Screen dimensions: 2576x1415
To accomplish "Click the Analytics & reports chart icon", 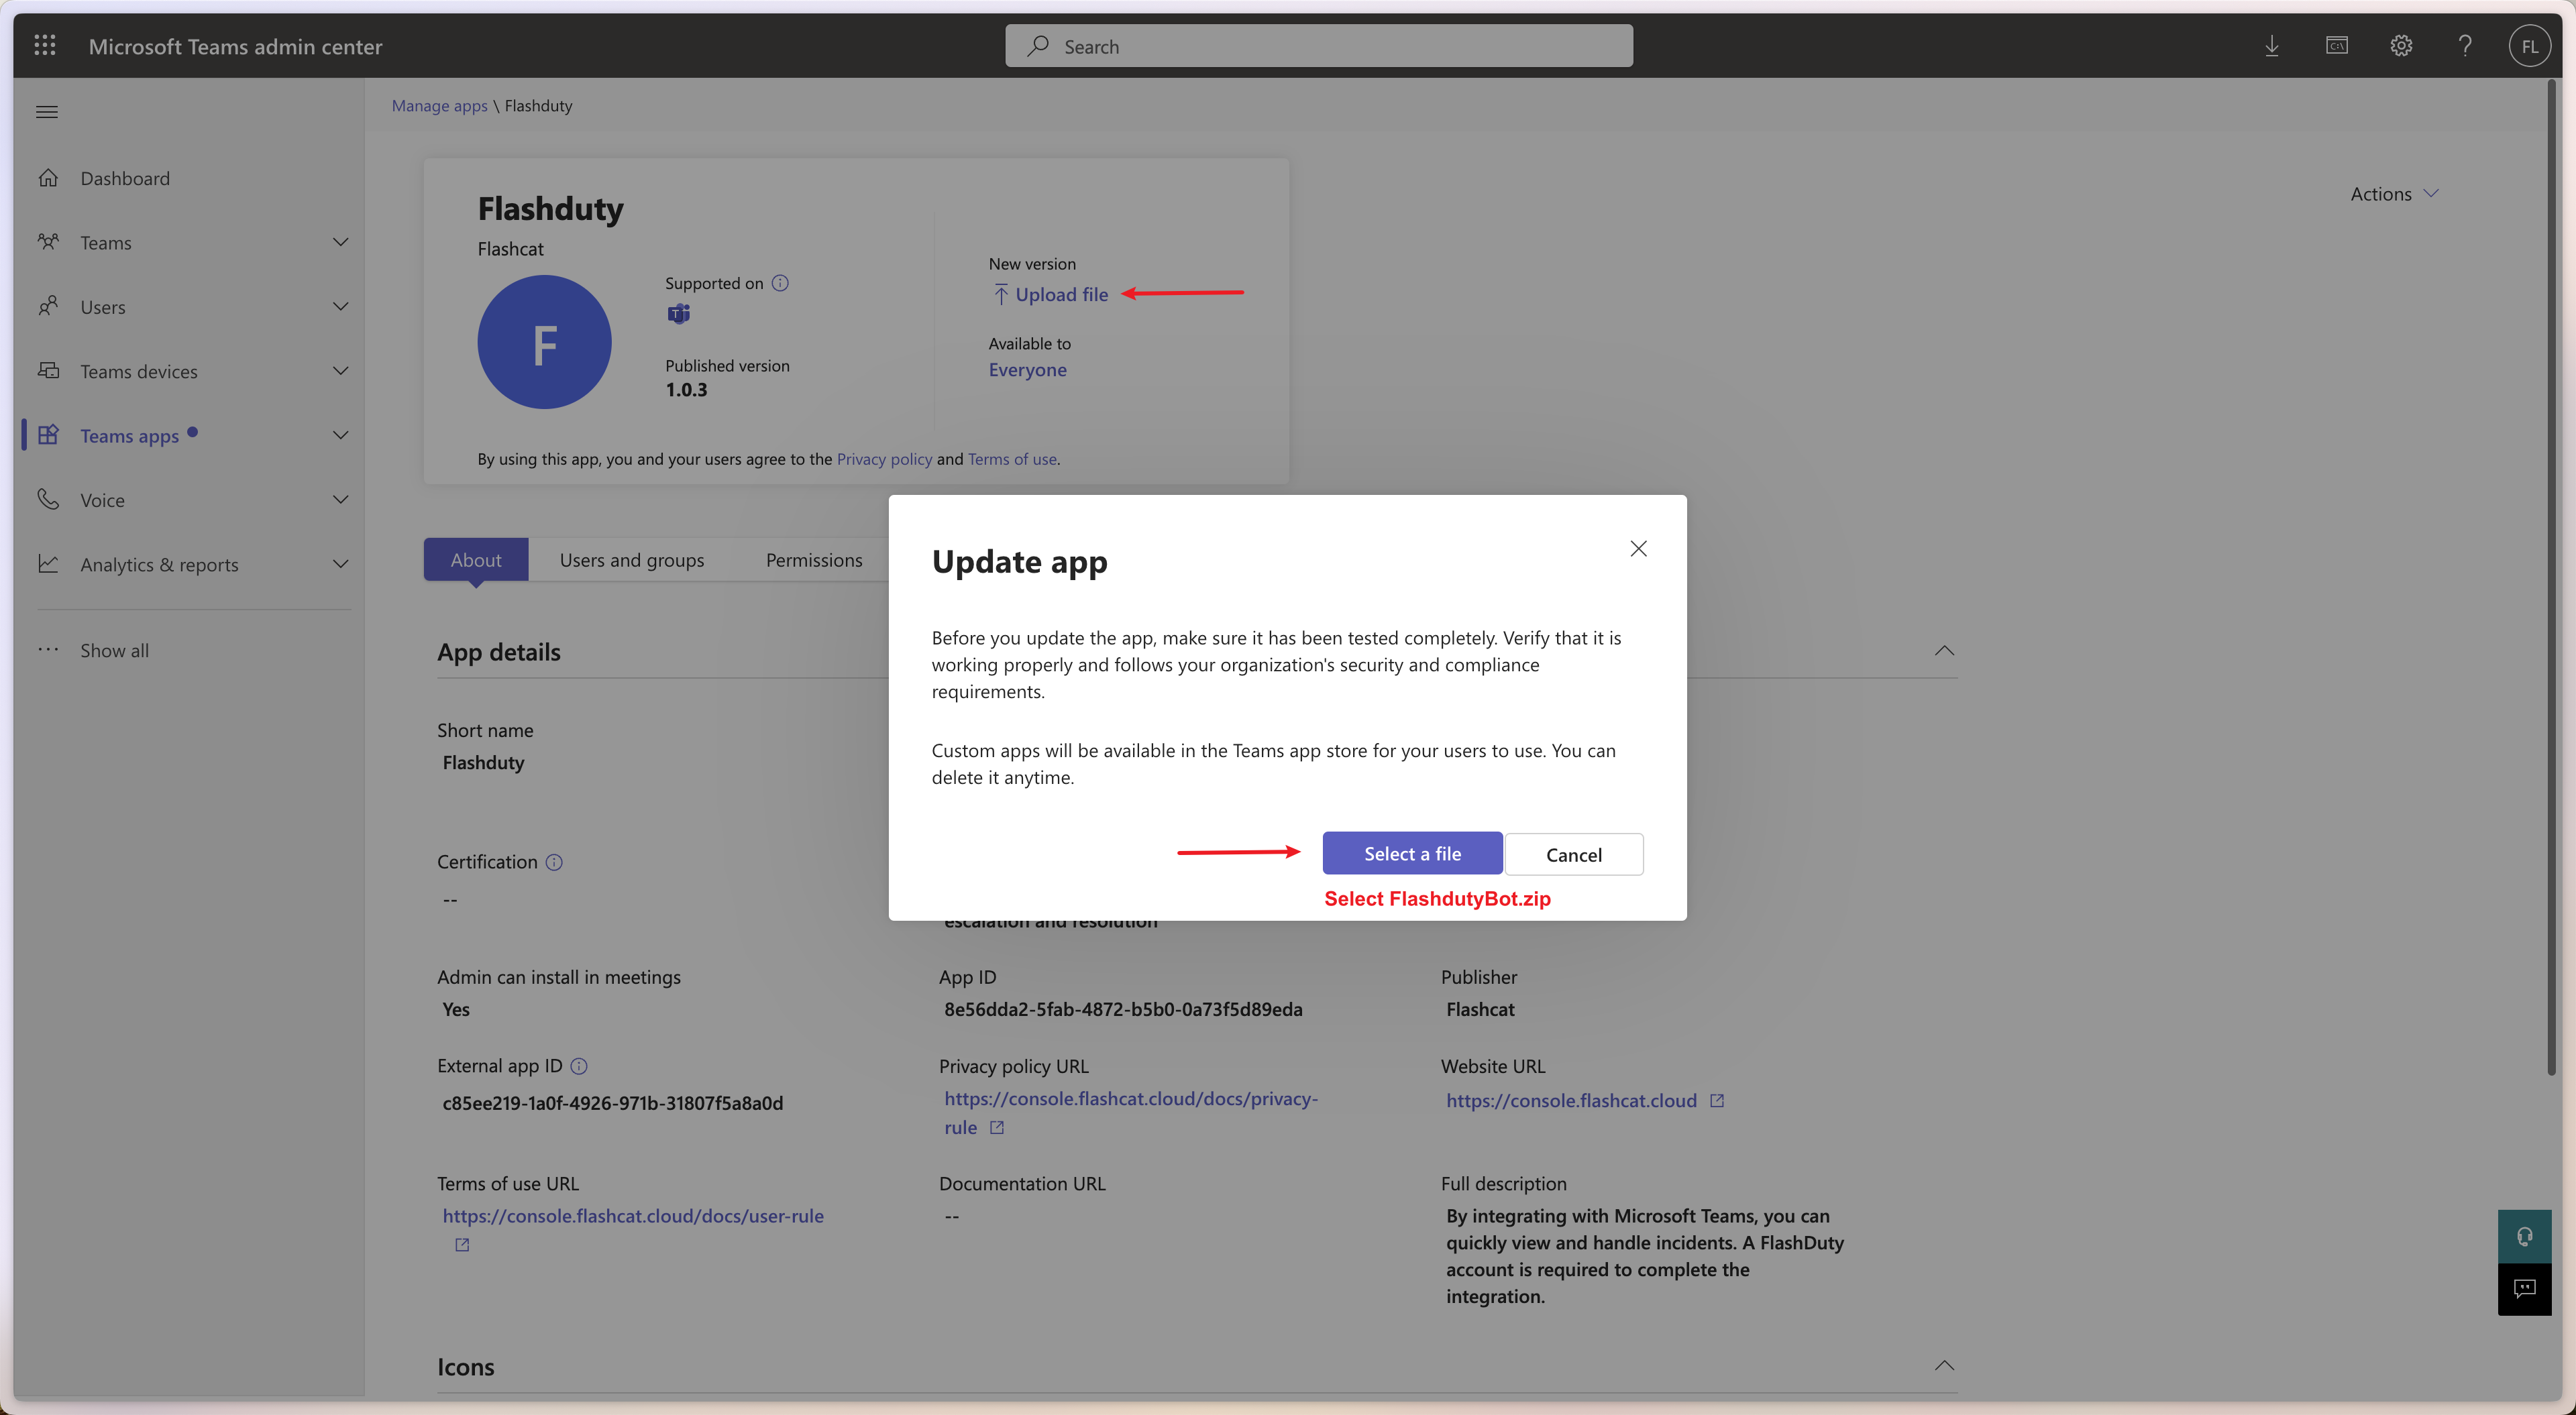I will (x=48, y=564).
